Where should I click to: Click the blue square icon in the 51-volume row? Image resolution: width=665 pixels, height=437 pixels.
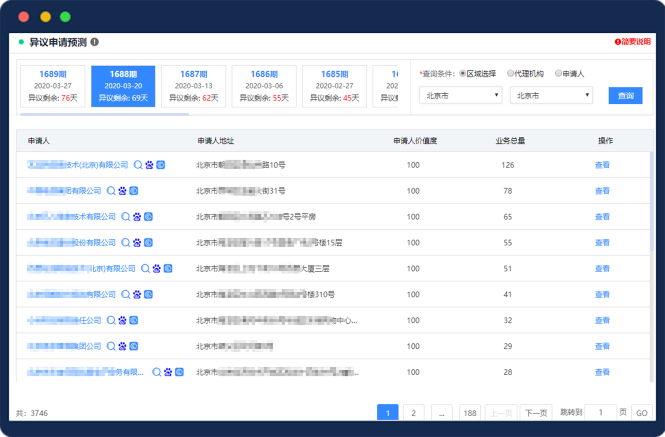pyautogui.click(x=168, y=268)
